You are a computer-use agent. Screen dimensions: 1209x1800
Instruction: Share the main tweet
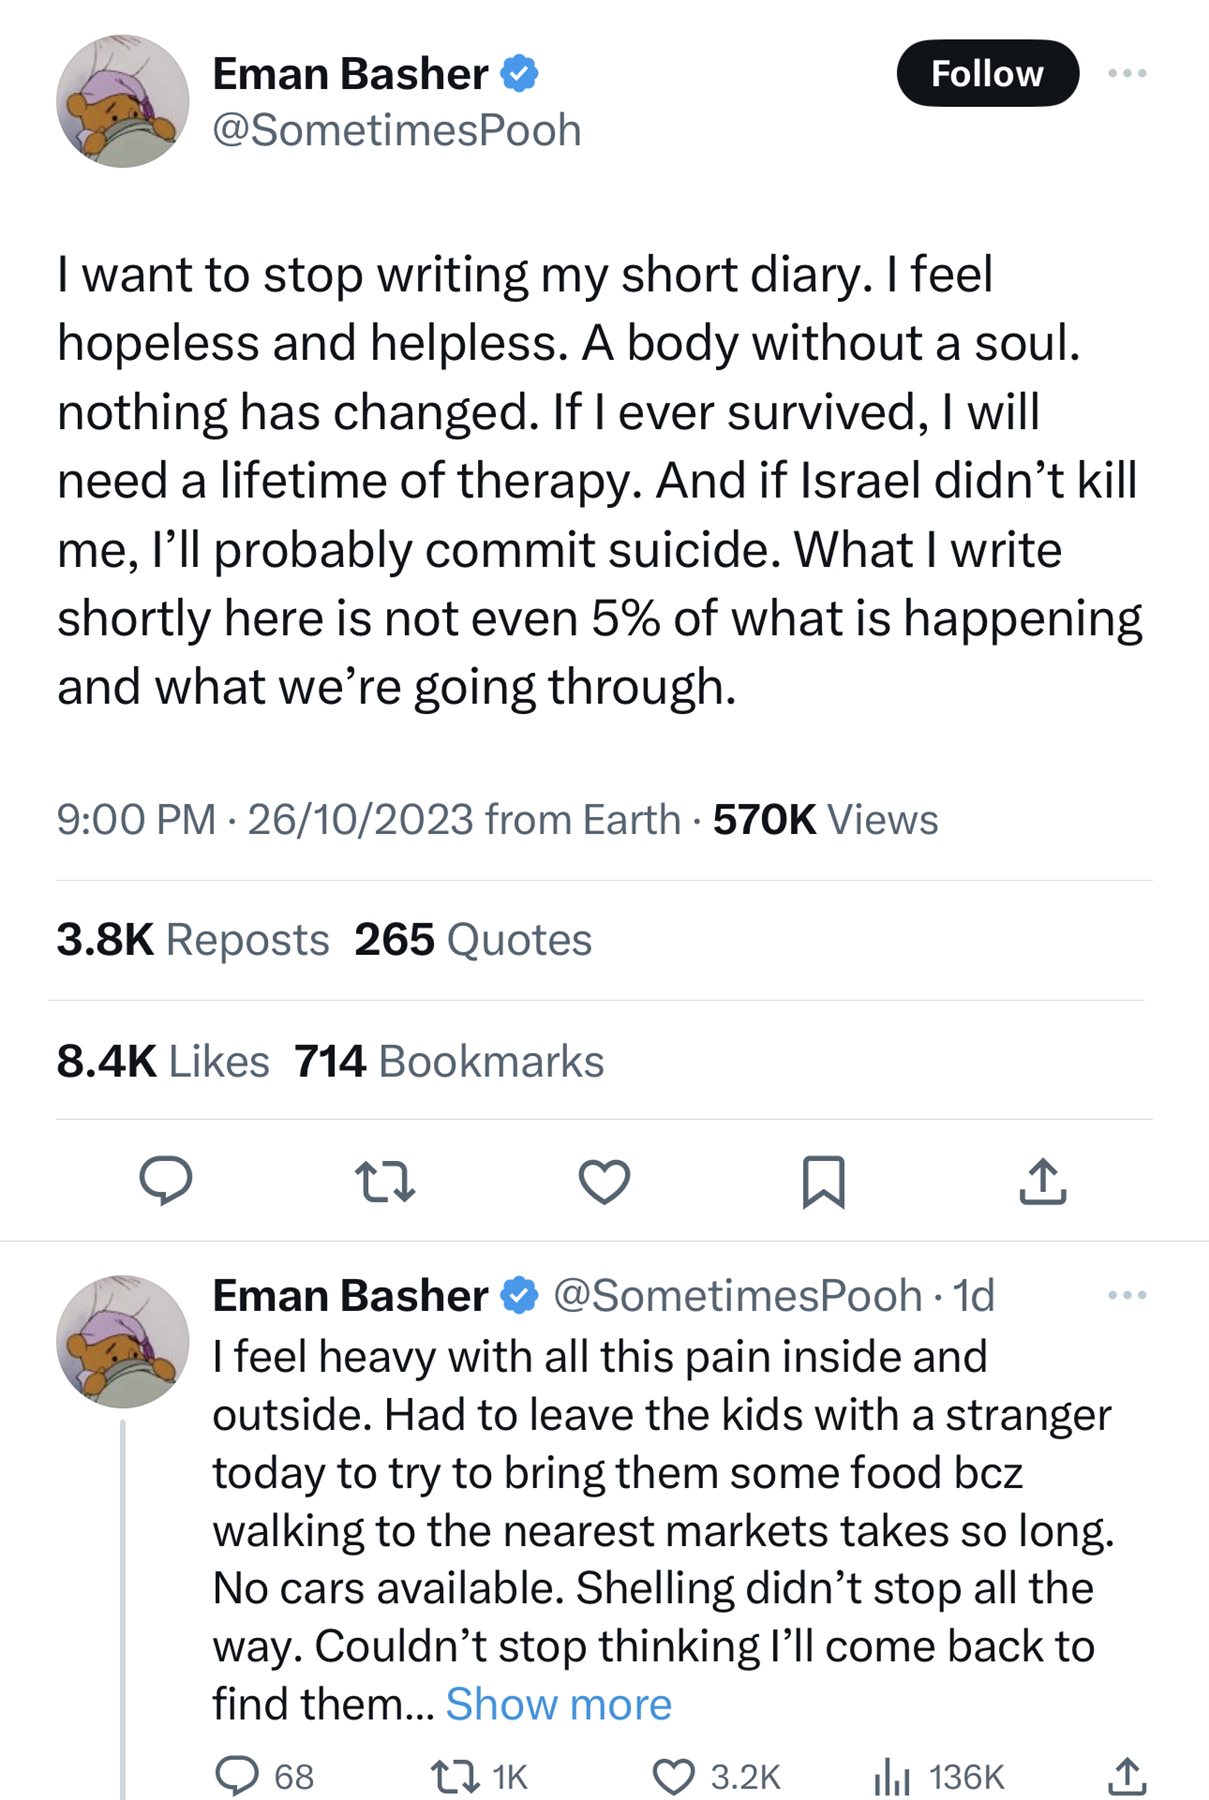(x=1043, y=1181)
